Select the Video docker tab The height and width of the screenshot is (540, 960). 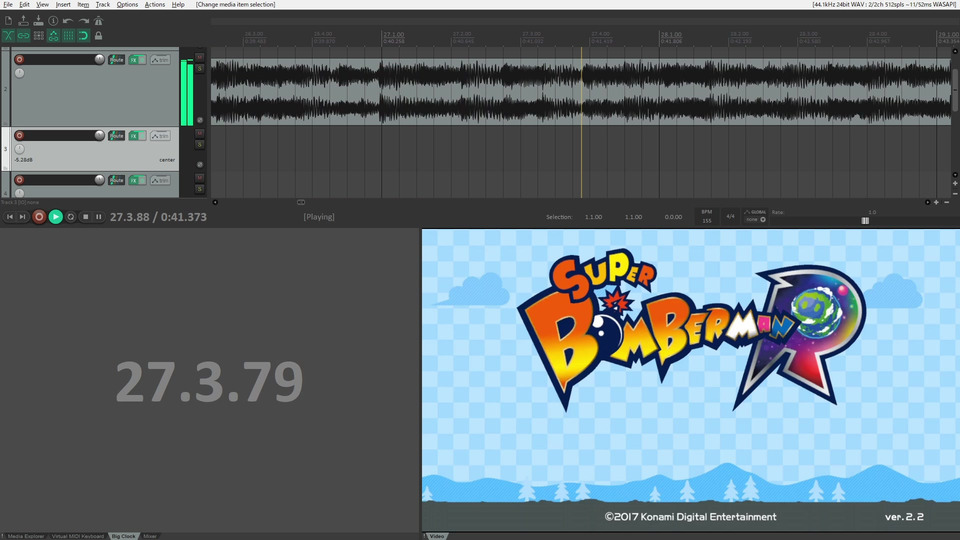tap(437, 536)
